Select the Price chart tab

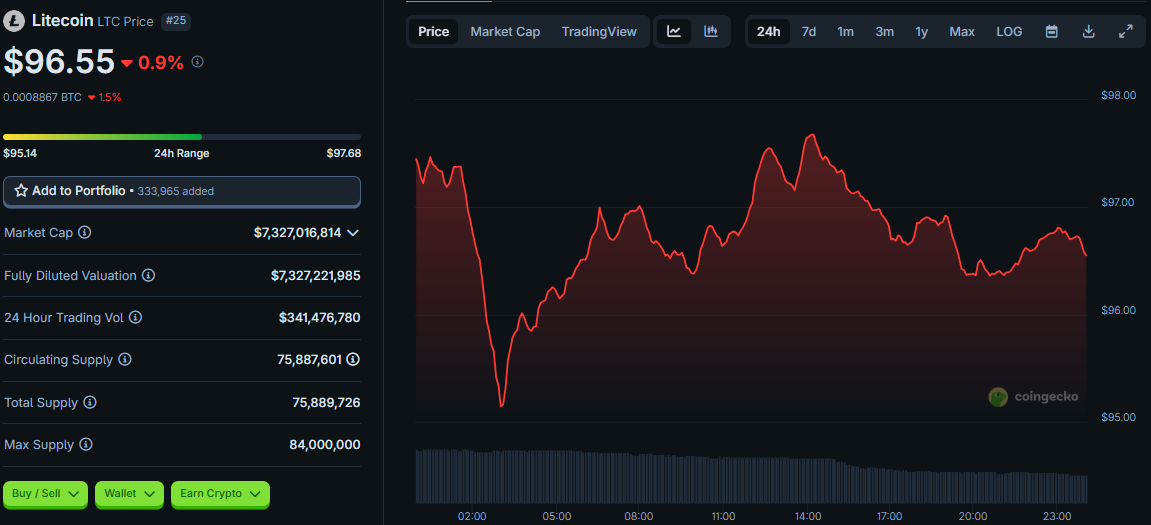click(x=434, y=32)
